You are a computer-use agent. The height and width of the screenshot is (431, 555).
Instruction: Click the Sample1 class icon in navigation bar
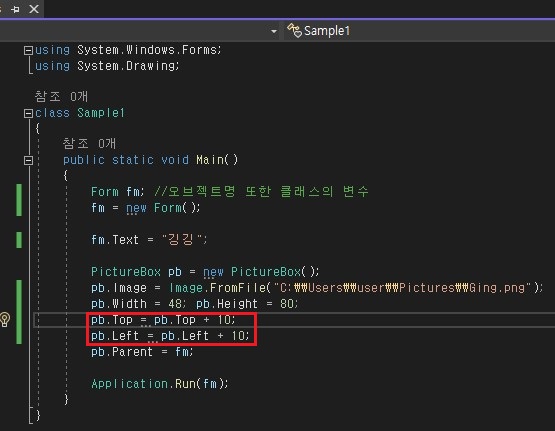pyautogui.click(x=294, y=30)
